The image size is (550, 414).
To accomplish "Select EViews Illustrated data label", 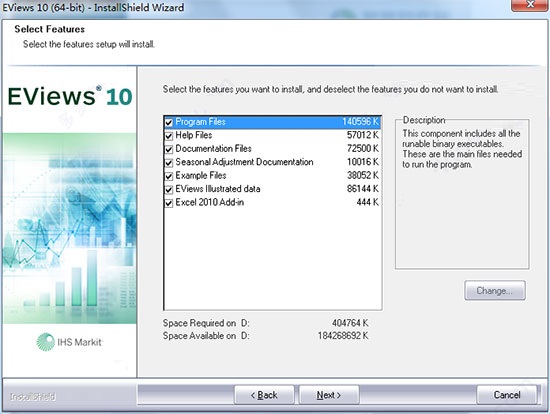I will [217, 189].
